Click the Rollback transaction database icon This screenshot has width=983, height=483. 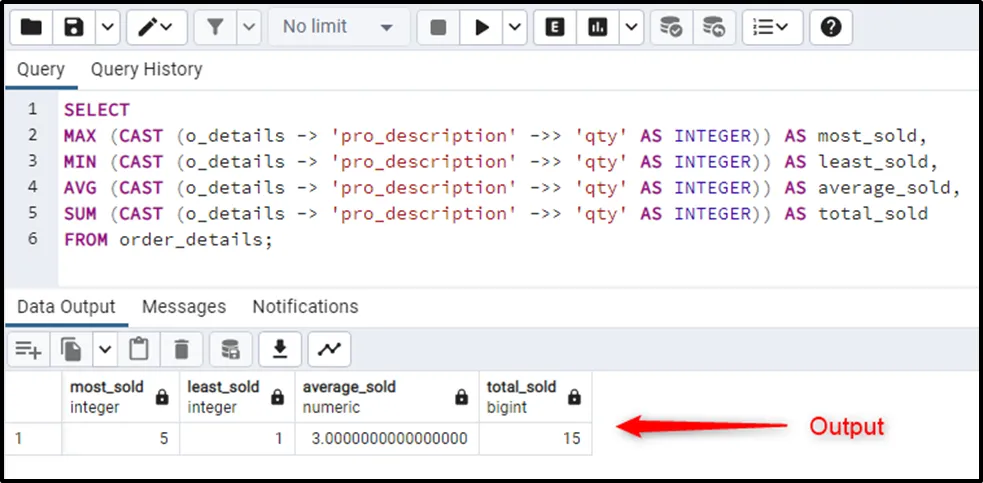tap(714, 27)
